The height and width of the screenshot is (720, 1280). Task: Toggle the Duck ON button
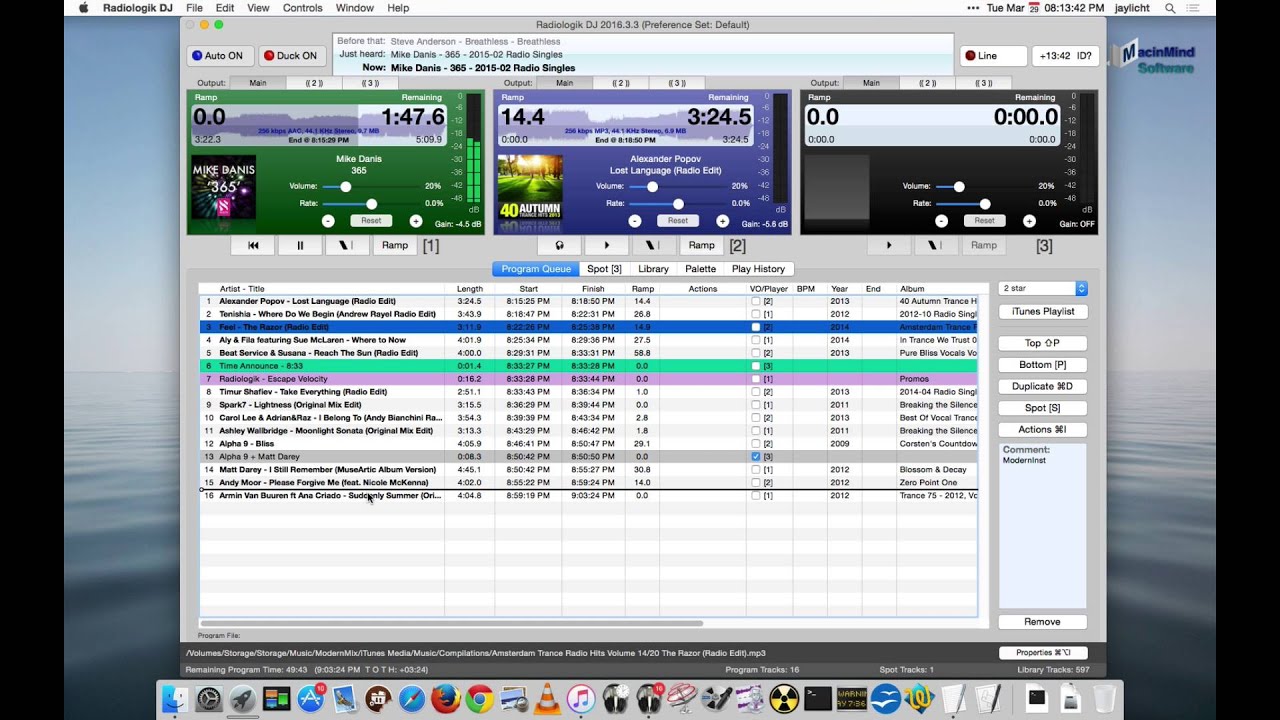point(290,56)
